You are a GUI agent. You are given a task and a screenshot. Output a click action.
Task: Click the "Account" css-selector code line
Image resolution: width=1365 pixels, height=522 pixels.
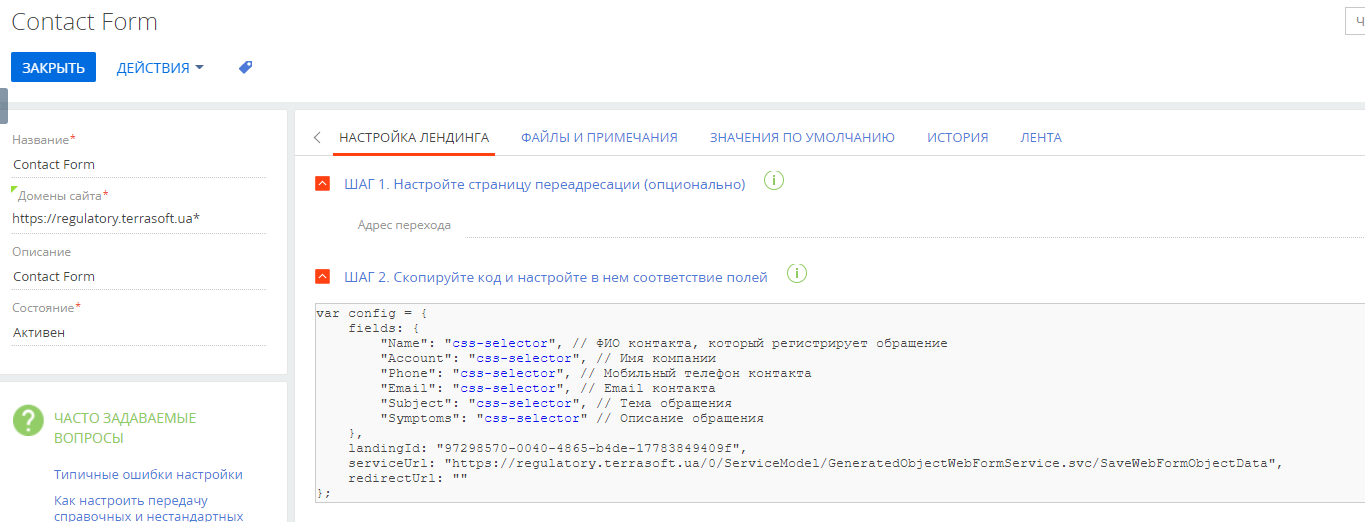(x=548, y=358)
